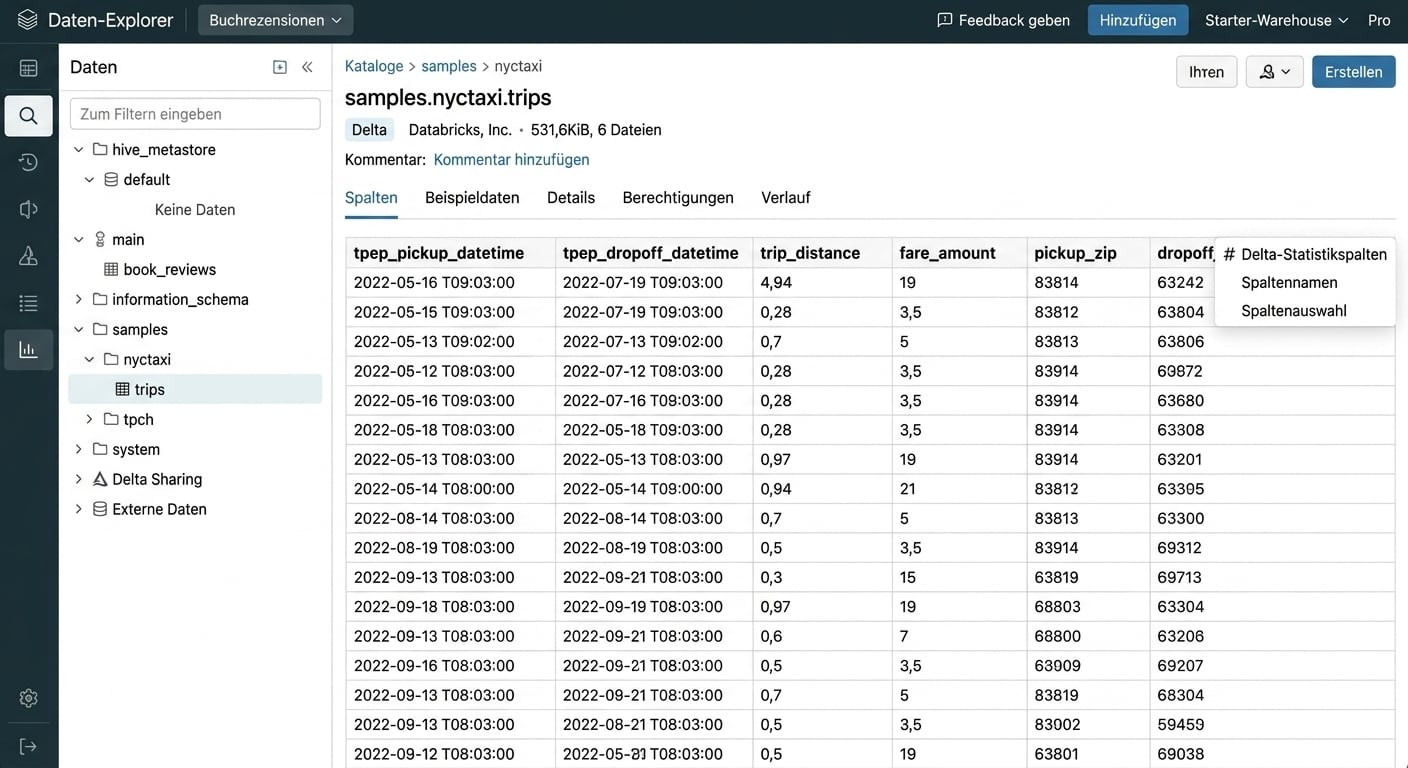Click the hash icon beside Delta-Statistikspalten
The width and height of the screenshot is (1408, 768).
tap(1229, 254)
